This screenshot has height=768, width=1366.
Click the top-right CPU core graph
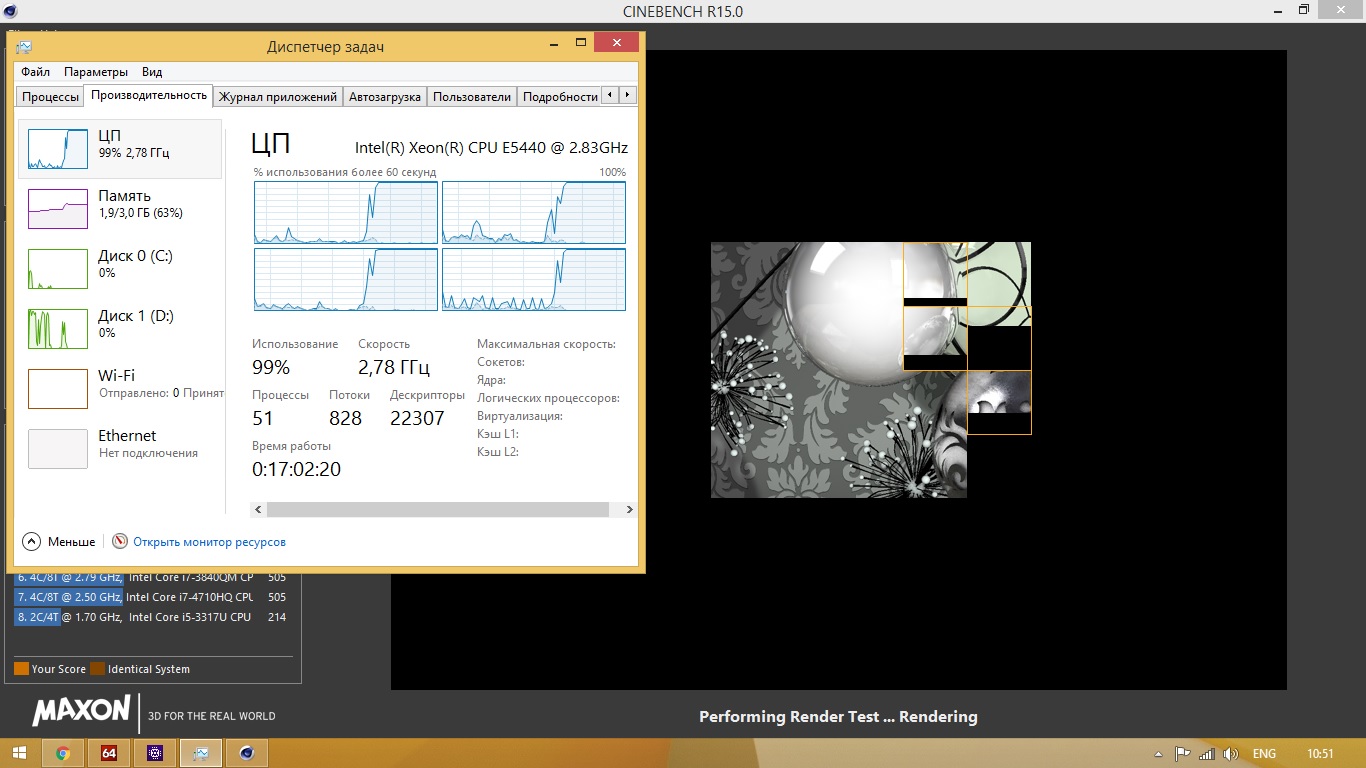534,212
